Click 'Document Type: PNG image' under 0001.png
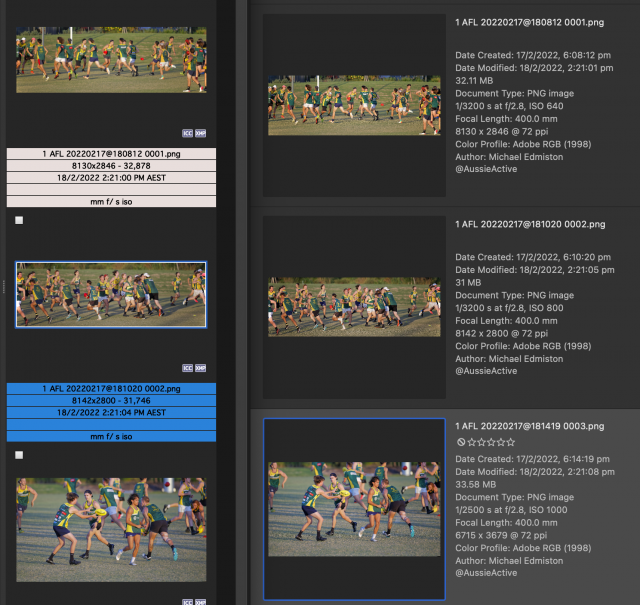 point(514,93)
